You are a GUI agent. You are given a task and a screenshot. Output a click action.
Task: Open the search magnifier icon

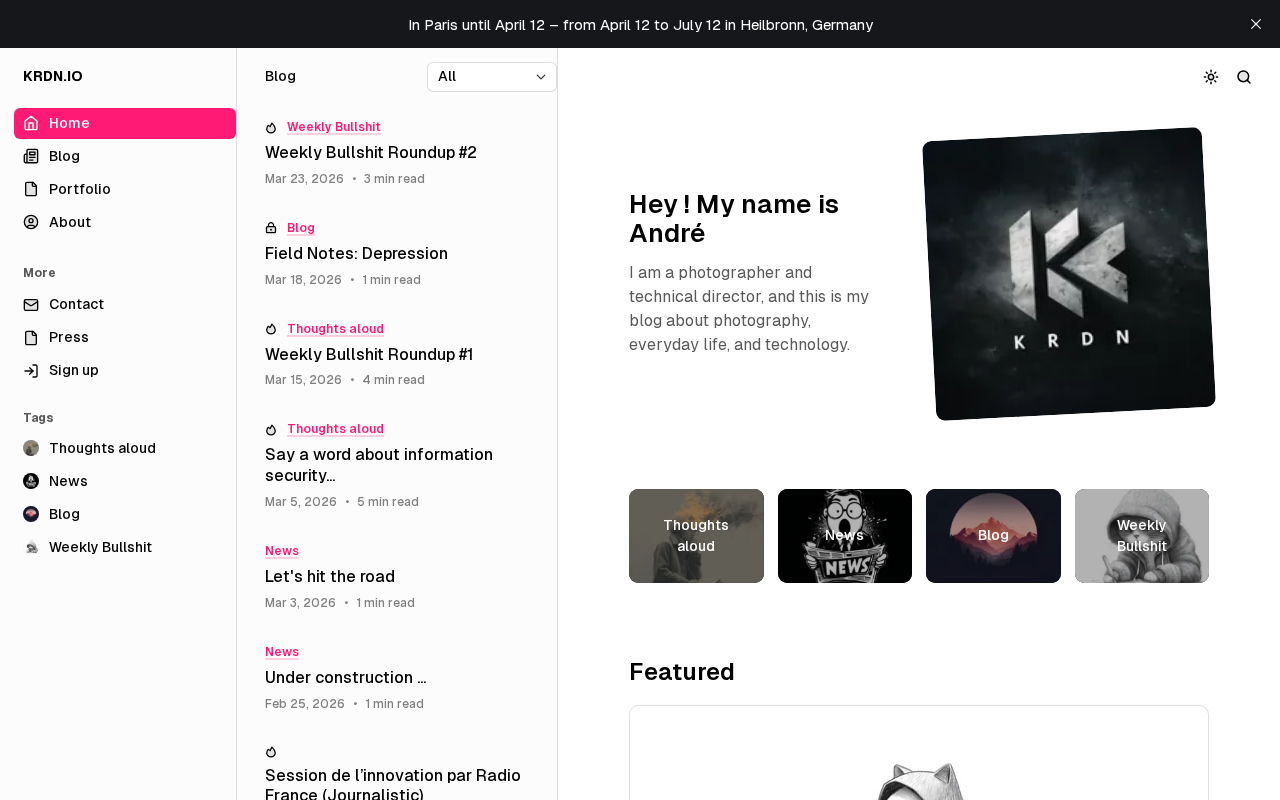click(1244, 77)
